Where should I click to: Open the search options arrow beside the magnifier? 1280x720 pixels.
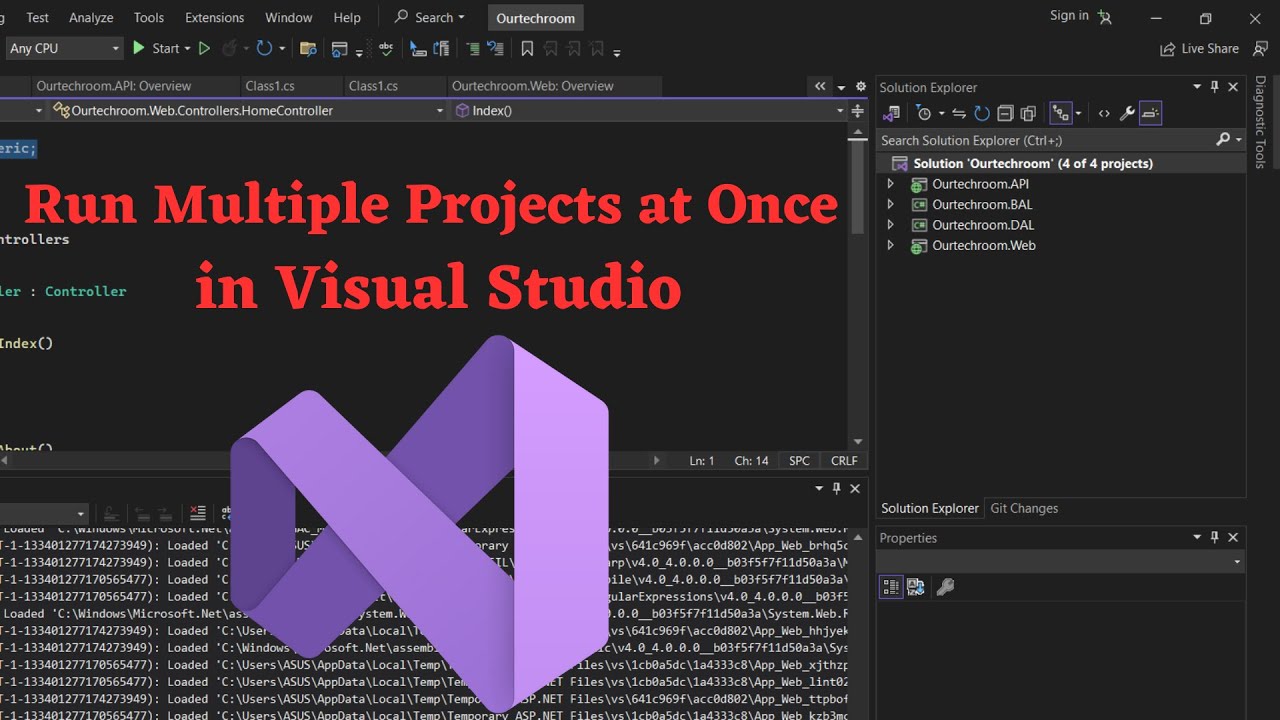(1239, 140)
